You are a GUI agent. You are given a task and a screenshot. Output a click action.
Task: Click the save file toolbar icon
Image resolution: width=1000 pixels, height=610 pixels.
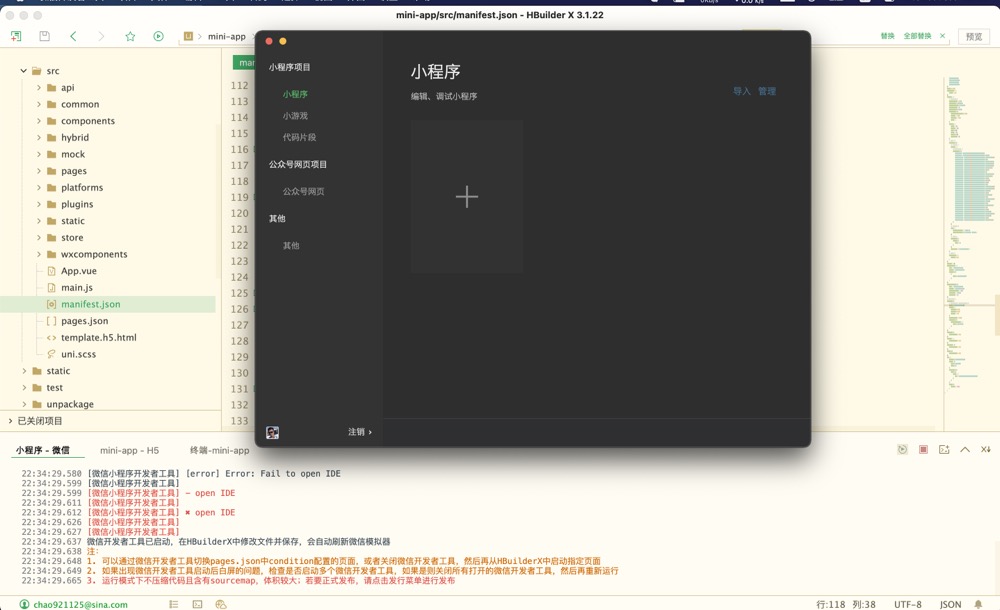point(44,36)
